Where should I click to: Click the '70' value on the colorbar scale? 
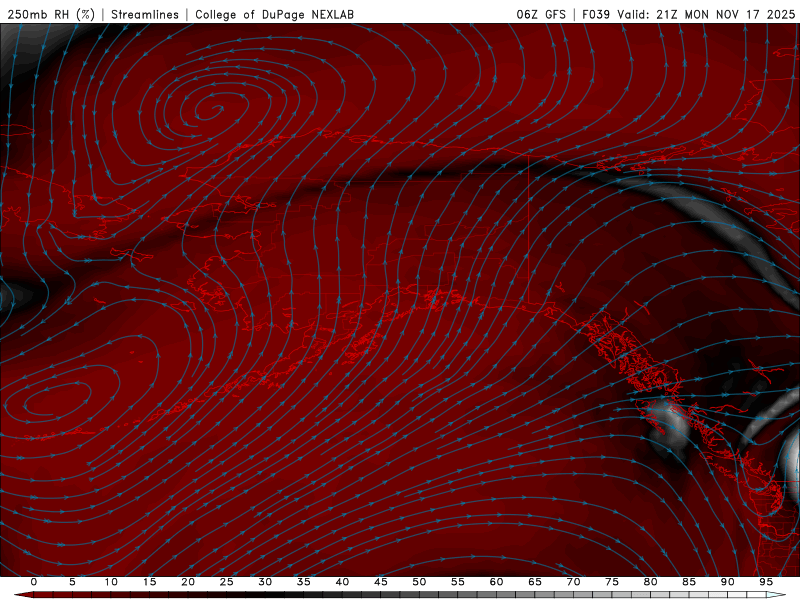tap(573, 582)
